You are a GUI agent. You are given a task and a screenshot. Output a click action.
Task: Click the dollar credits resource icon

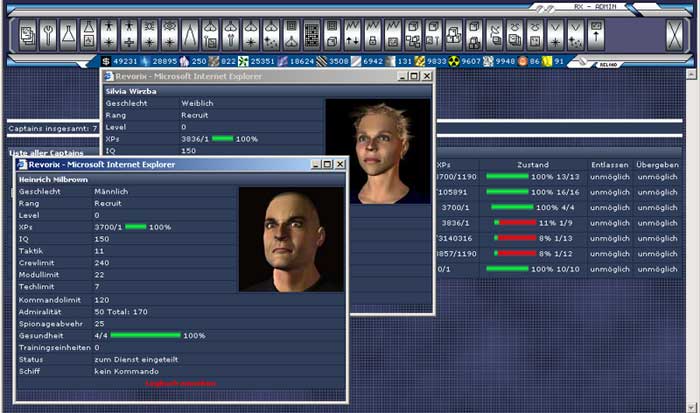[x=107, y=62]
